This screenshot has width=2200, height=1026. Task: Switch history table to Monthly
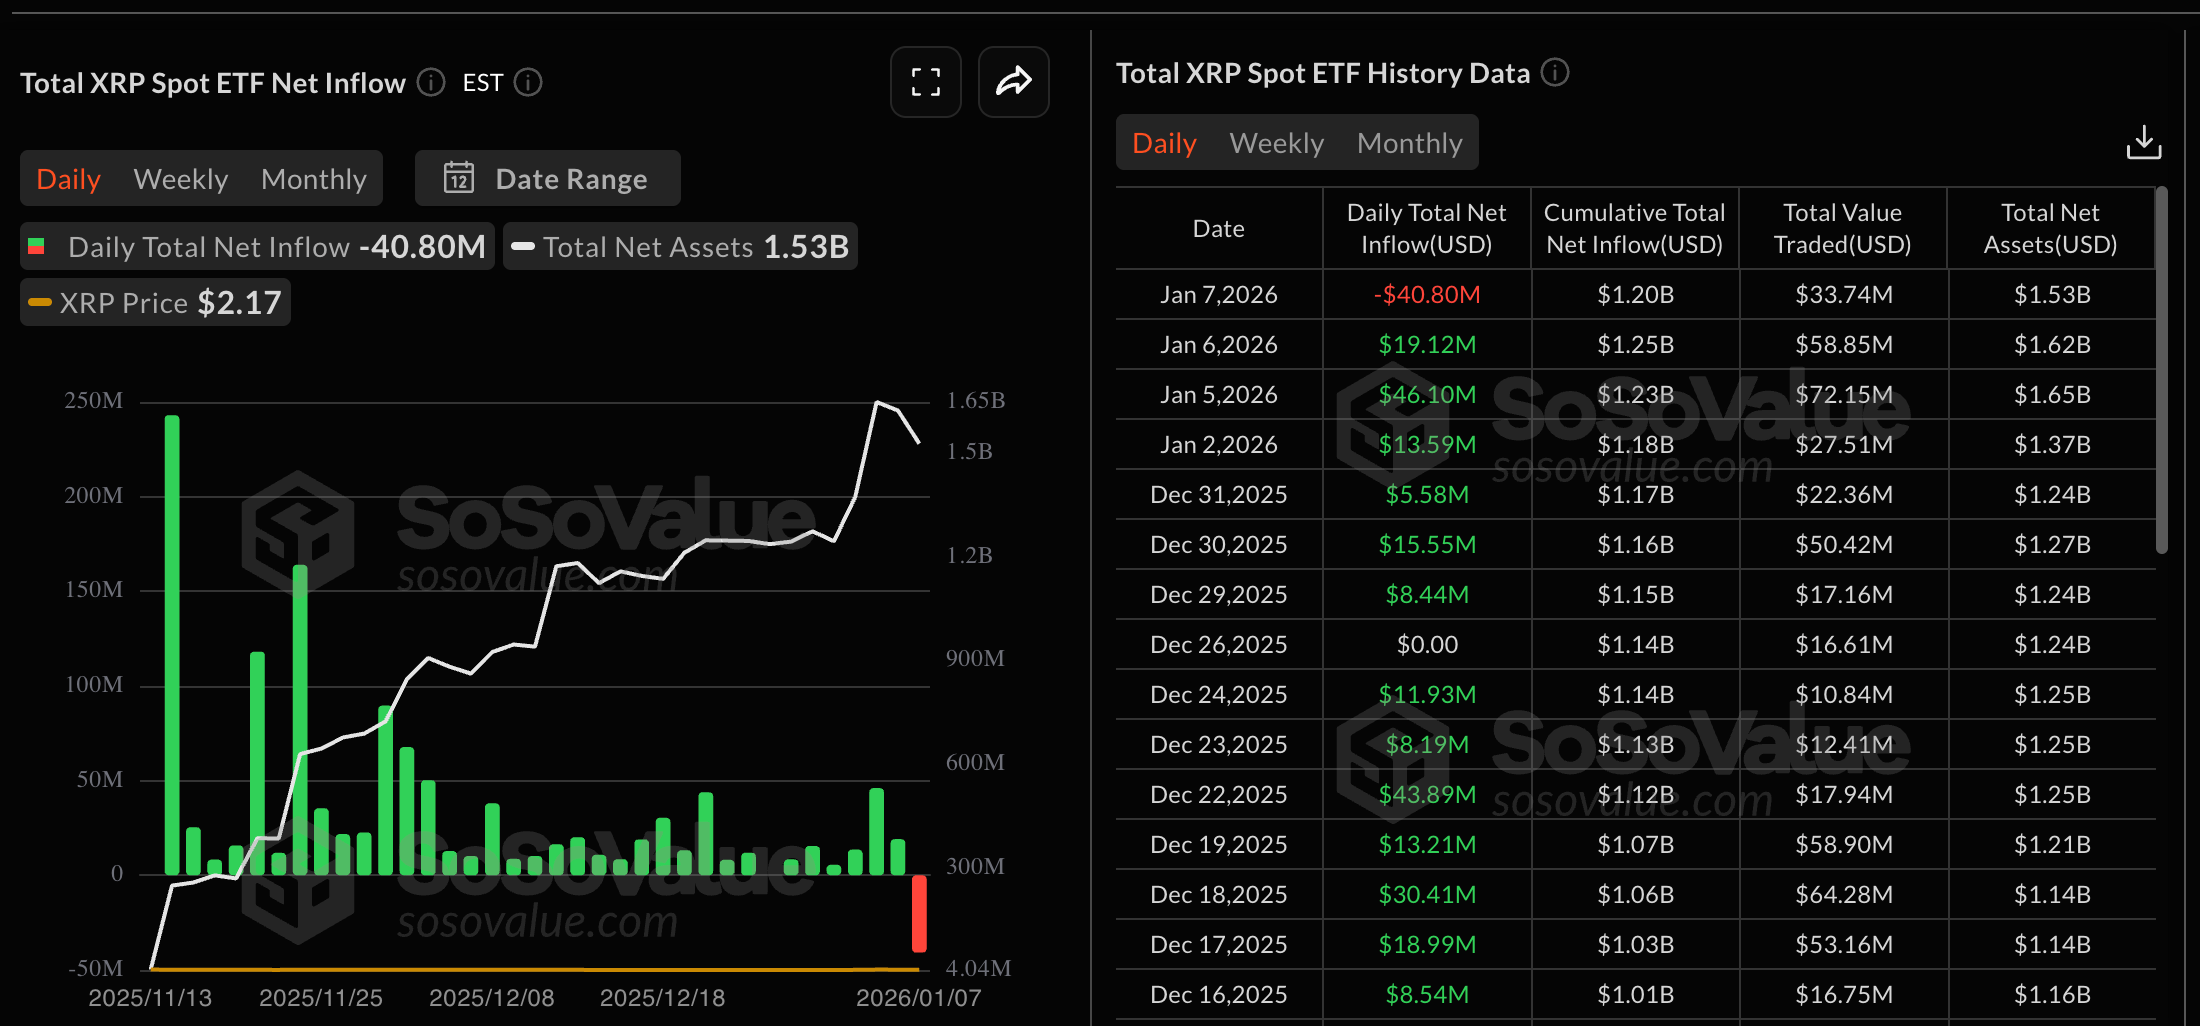pyautogui.click(x=1409, y=143)
